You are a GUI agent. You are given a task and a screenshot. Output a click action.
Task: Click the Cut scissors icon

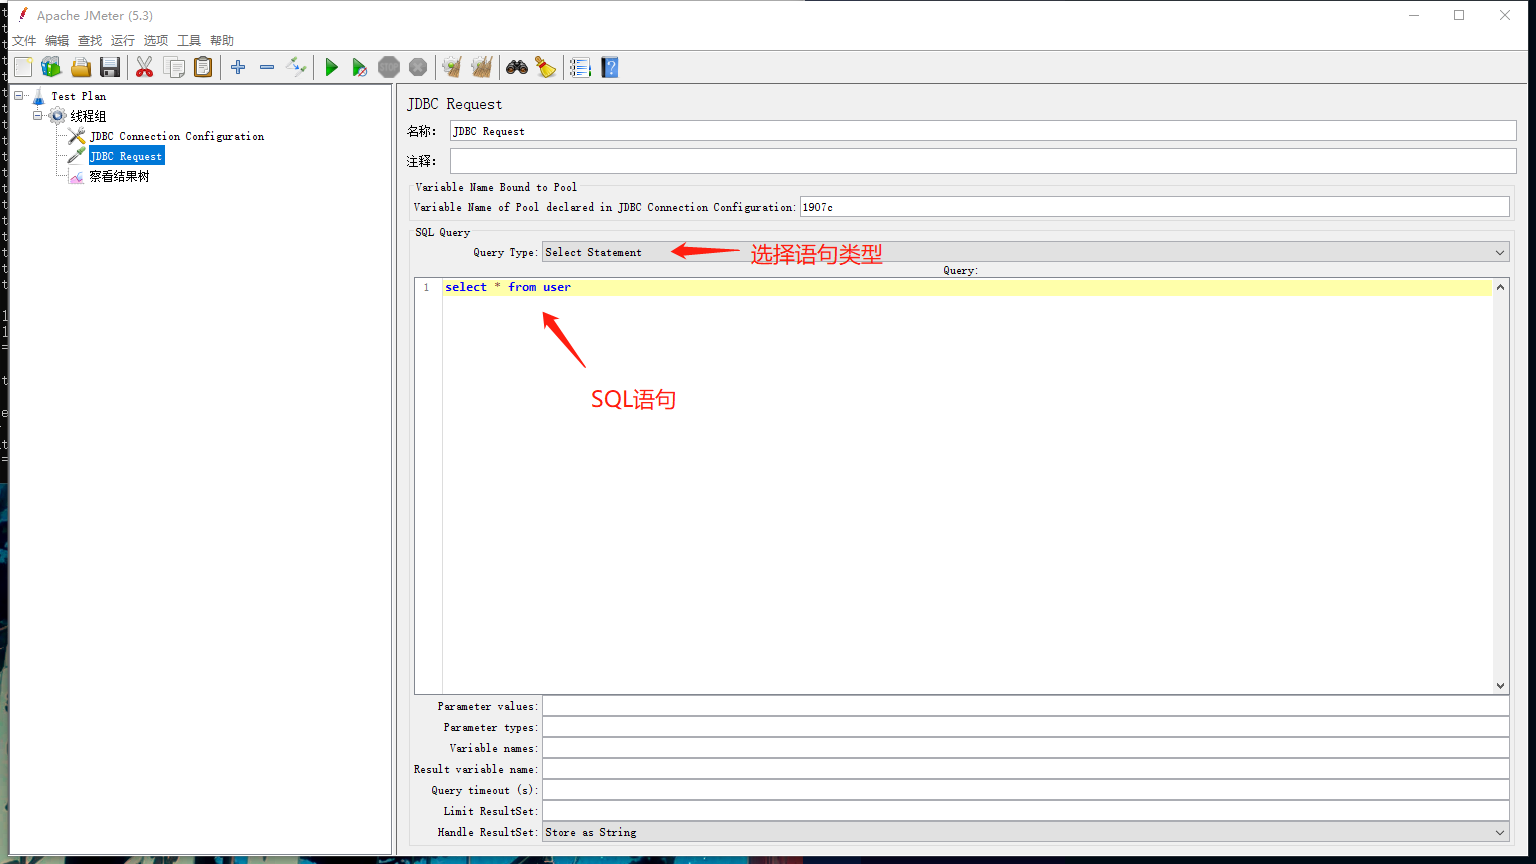tap(145, 67)
